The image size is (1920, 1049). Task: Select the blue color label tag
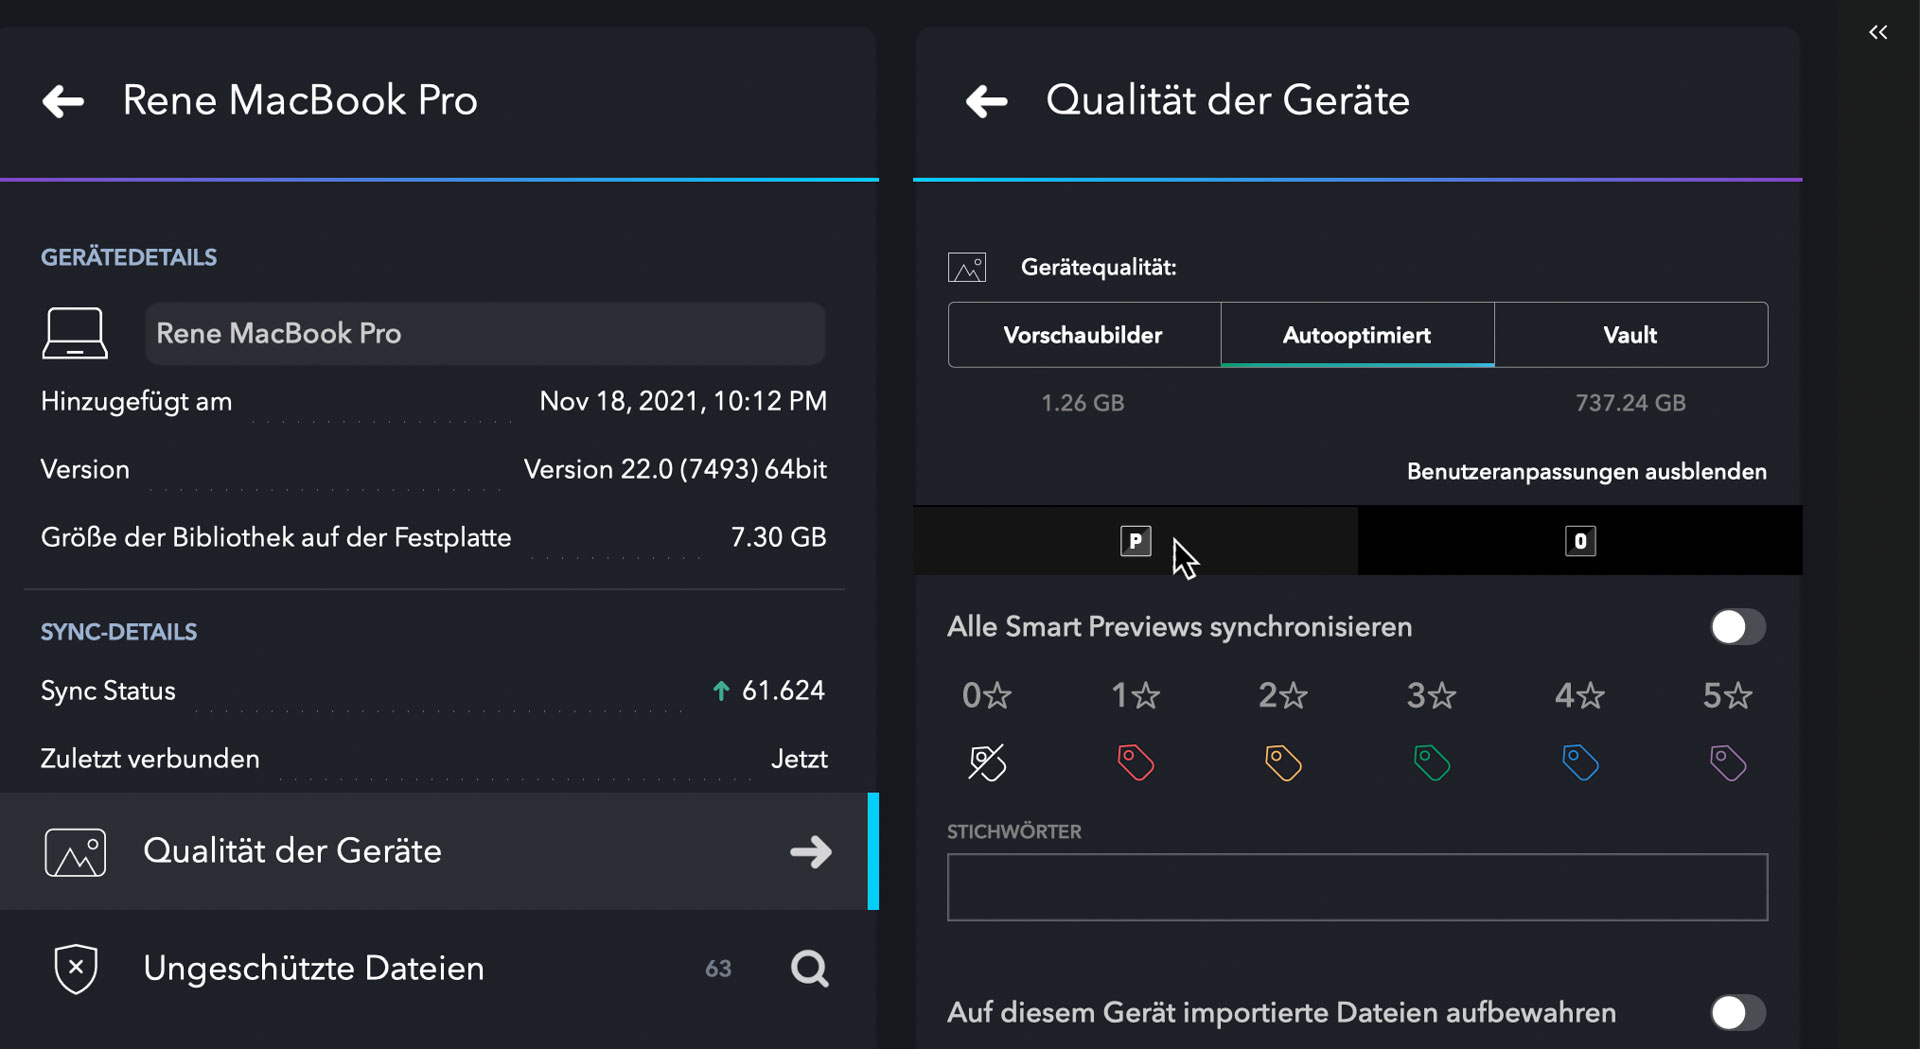tap(1580, 763)
